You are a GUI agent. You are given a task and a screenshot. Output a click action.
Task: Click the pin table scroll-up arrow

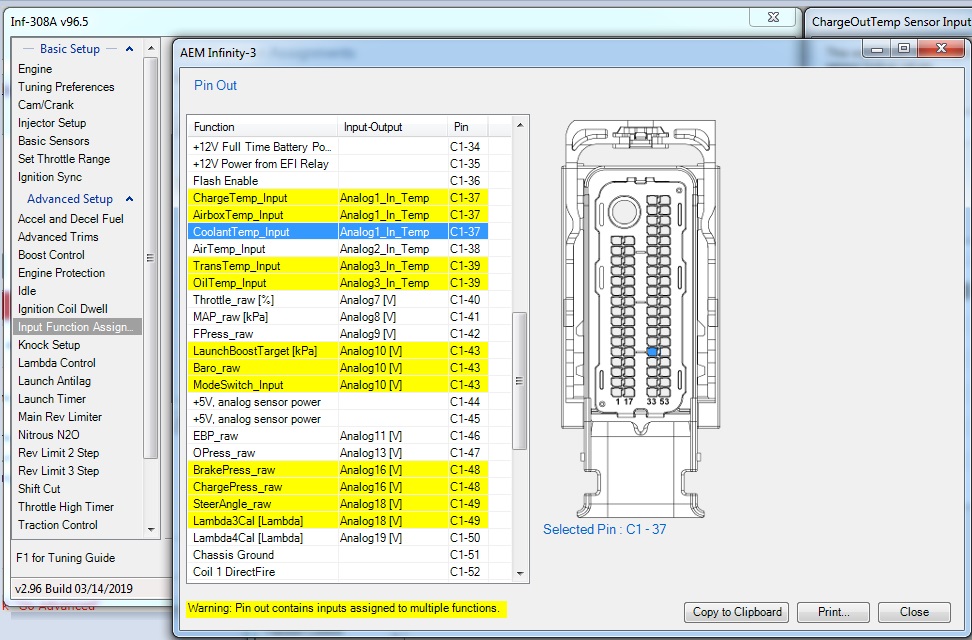click(520, 126)
